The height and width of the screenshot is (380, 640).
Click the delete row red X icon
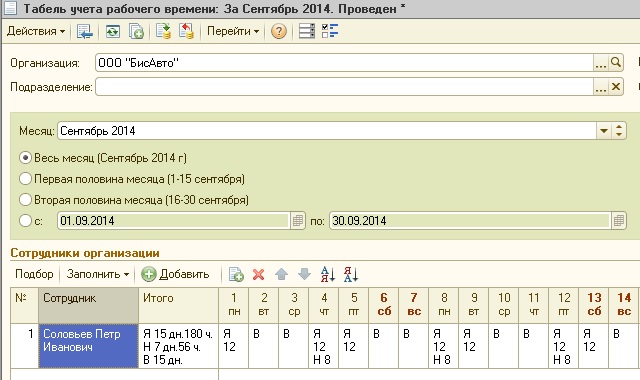click(258, 274)
